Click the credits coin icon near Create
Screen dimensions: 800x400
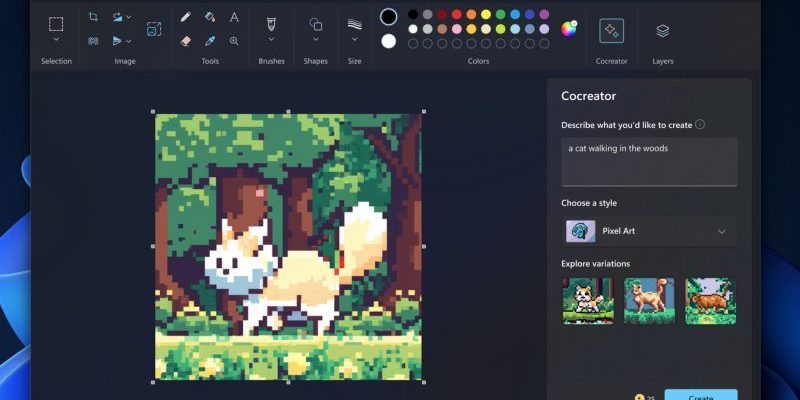[640, 398]
